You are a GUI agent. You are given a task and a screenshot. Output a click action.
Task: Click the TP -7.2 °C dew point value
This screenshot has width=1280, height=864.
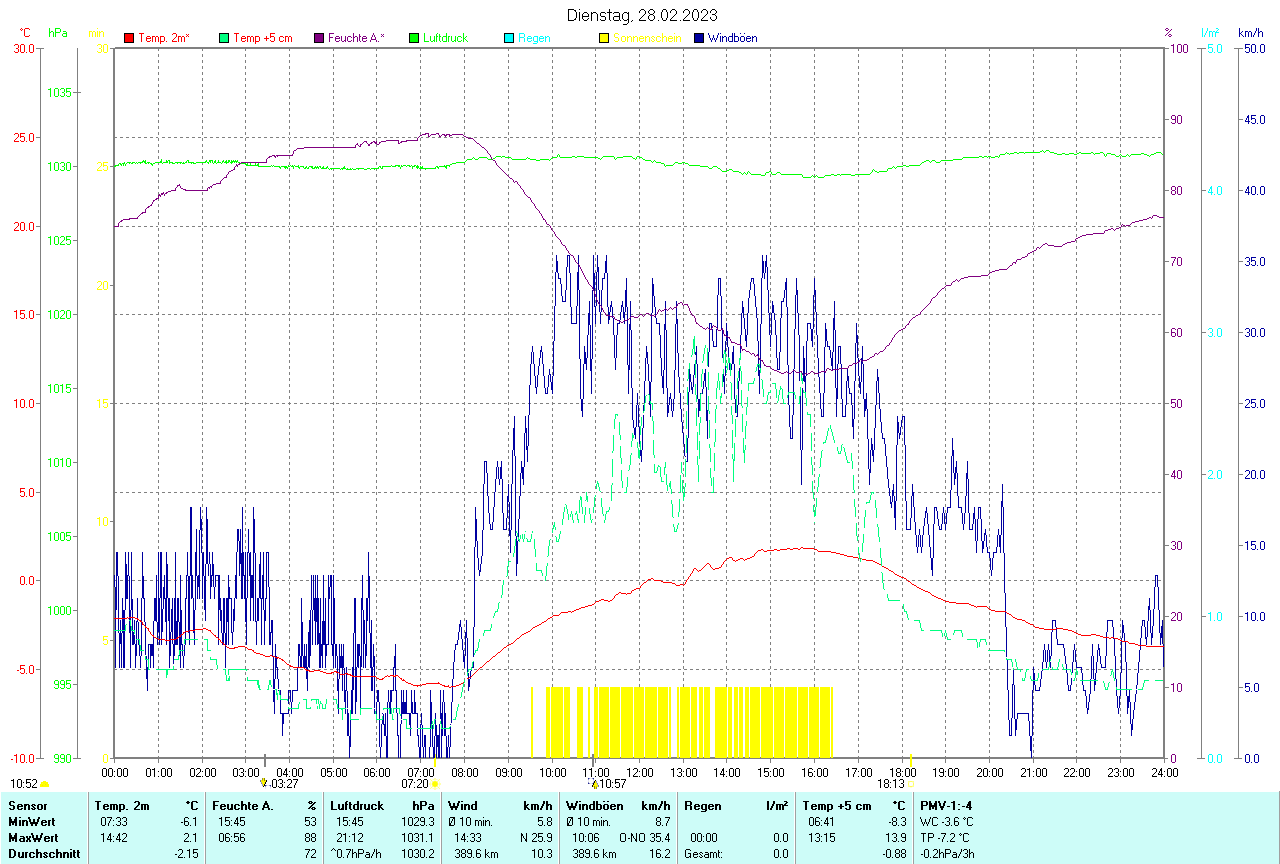(944, 837)
